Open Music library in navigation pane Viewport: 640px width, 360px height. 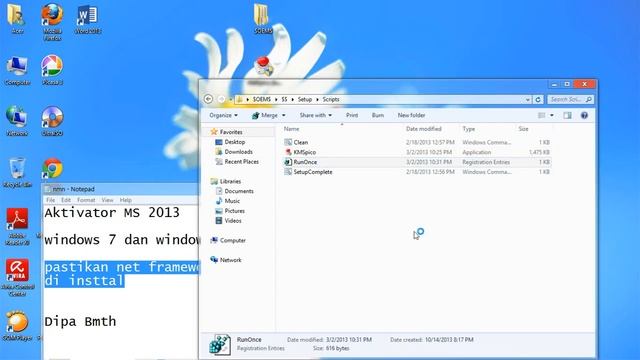232,201
